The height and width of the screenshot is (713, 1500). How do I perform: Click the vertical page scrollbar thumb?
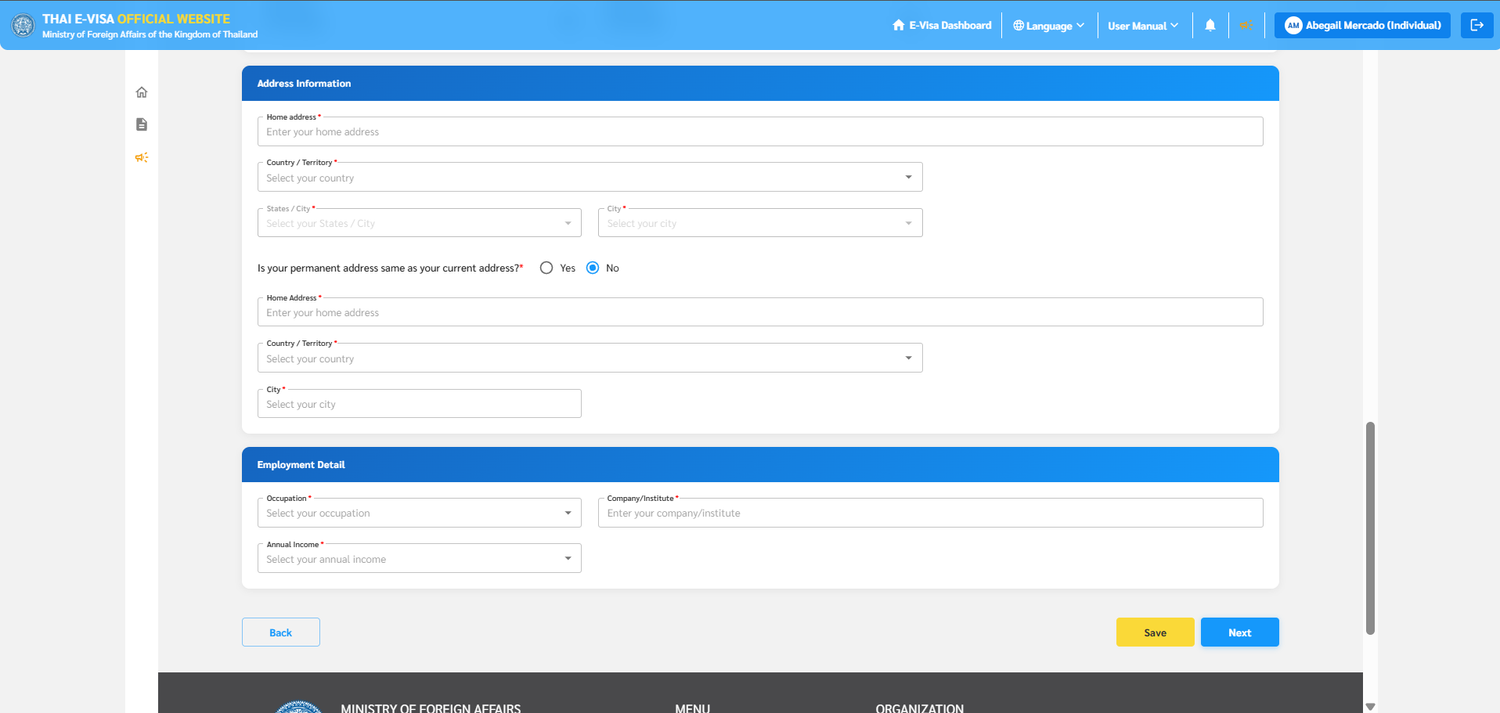(1370, 528)
